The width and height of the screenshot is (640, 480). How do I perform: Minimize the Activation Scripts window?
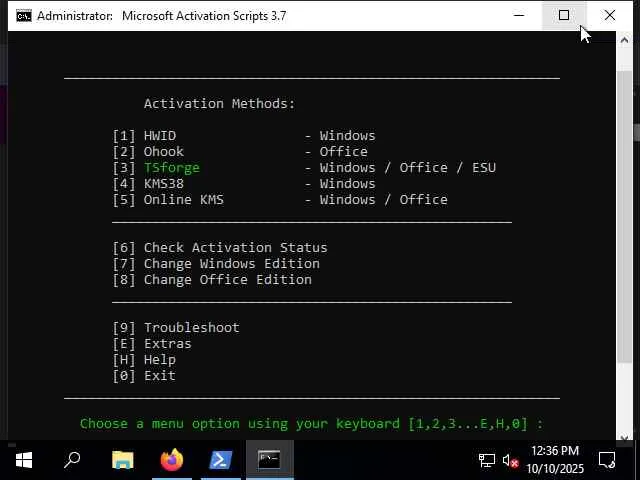tap(519, 16)
